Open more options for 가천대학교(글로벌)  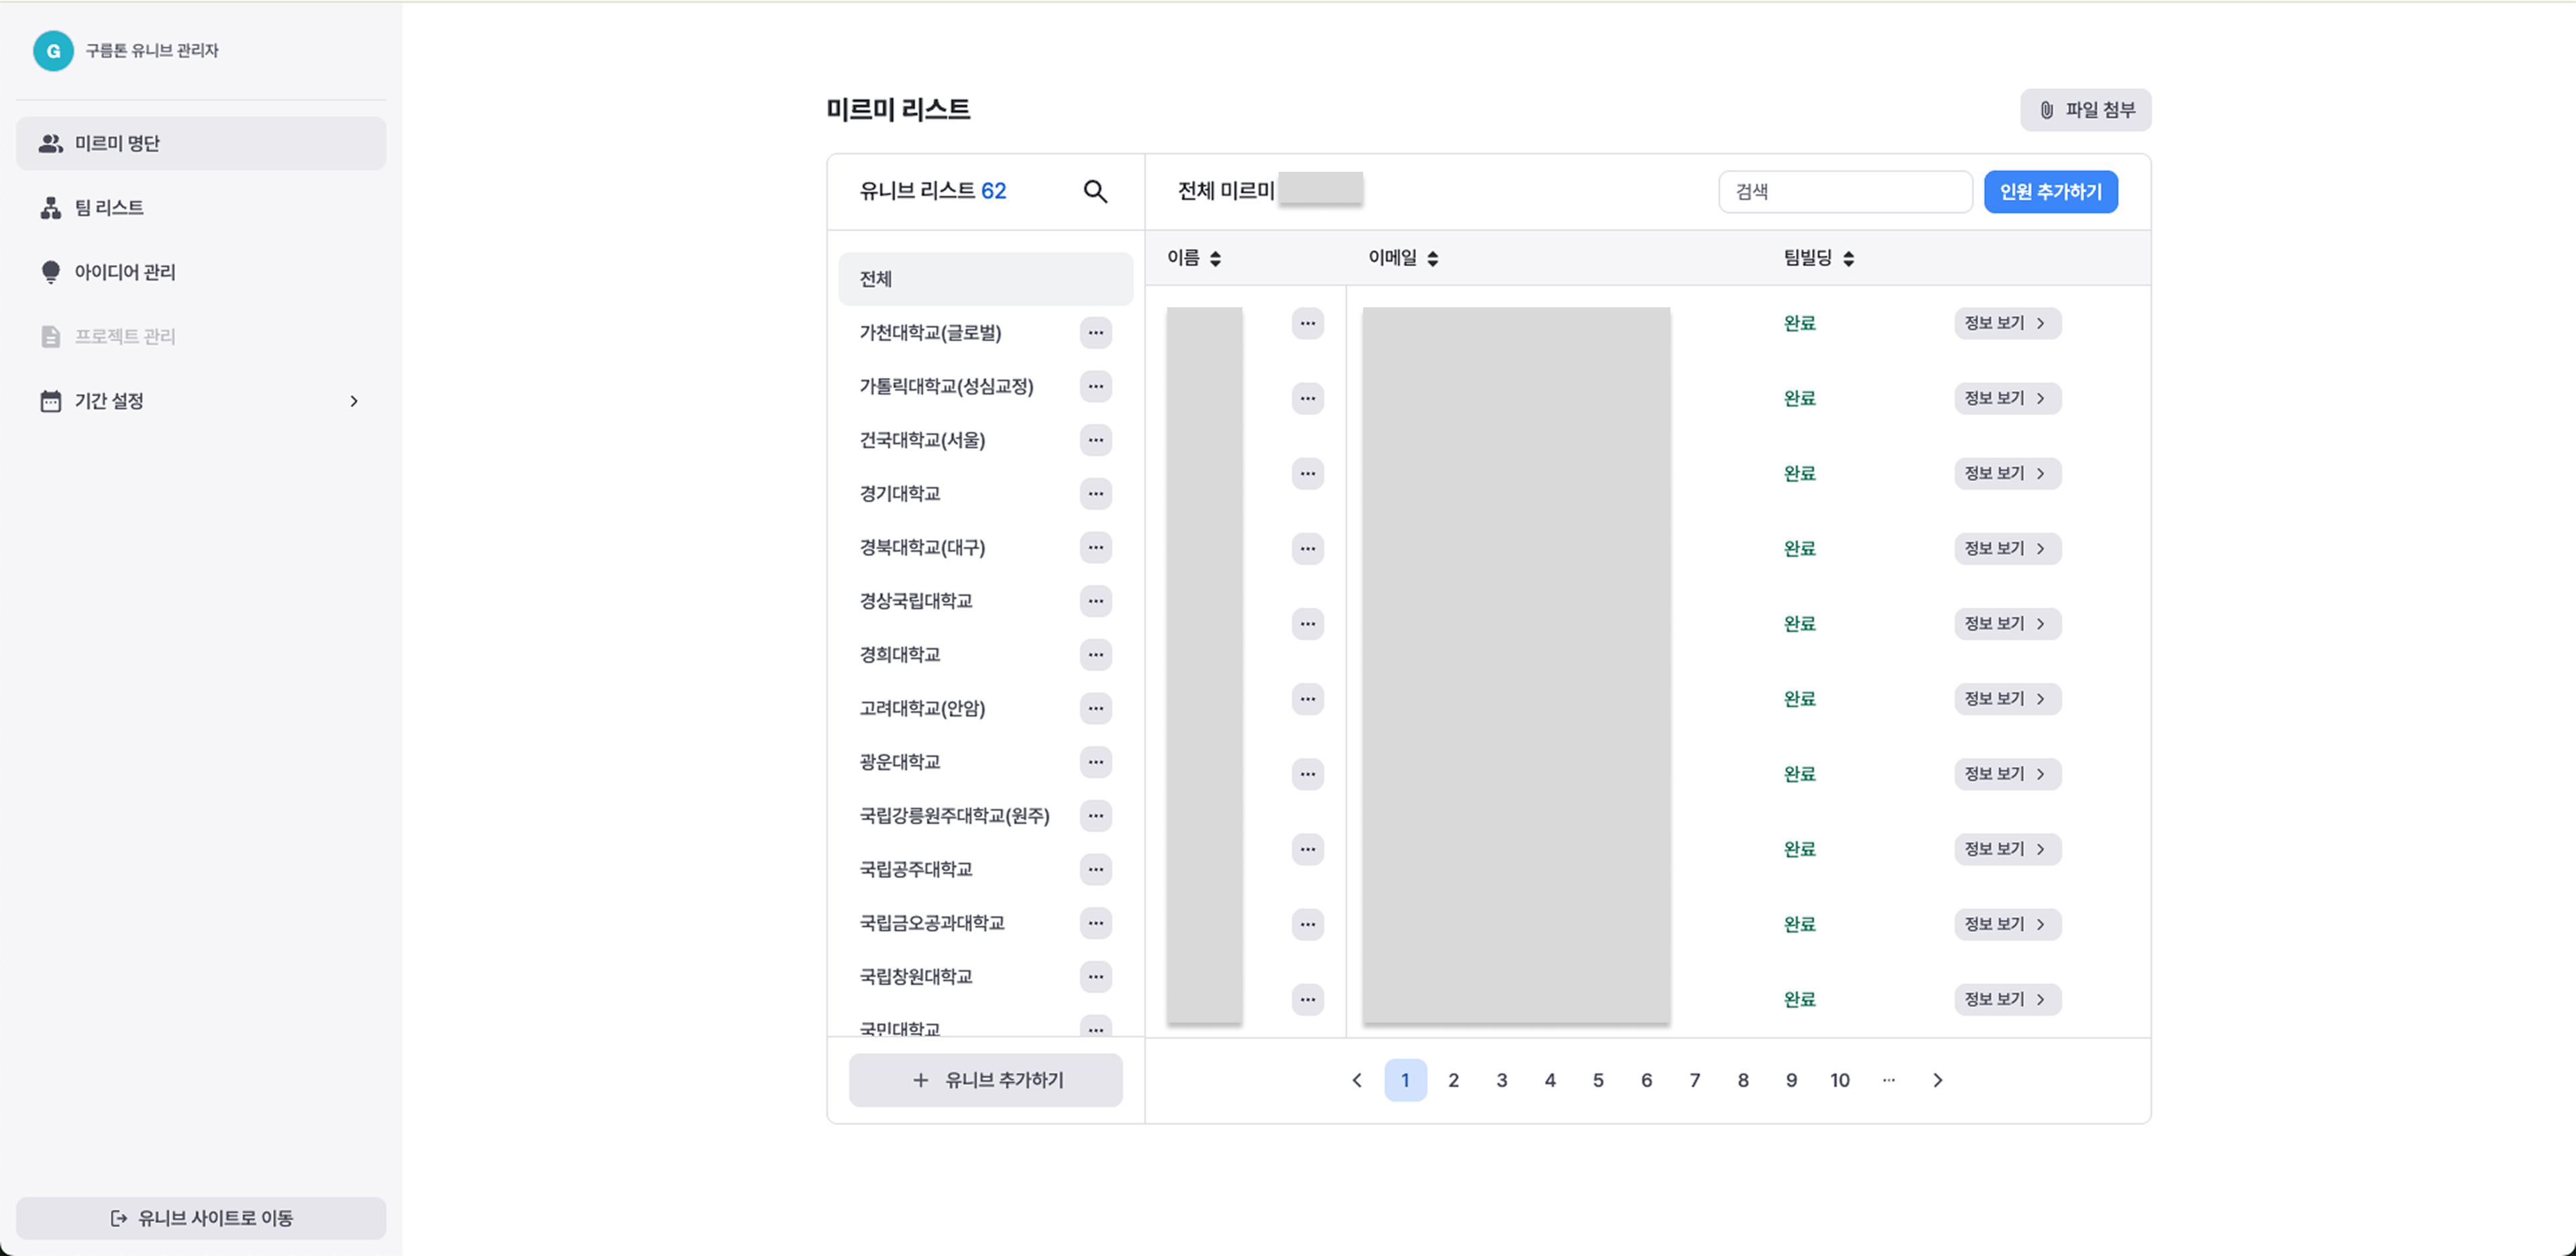[x=1096, y=333]
